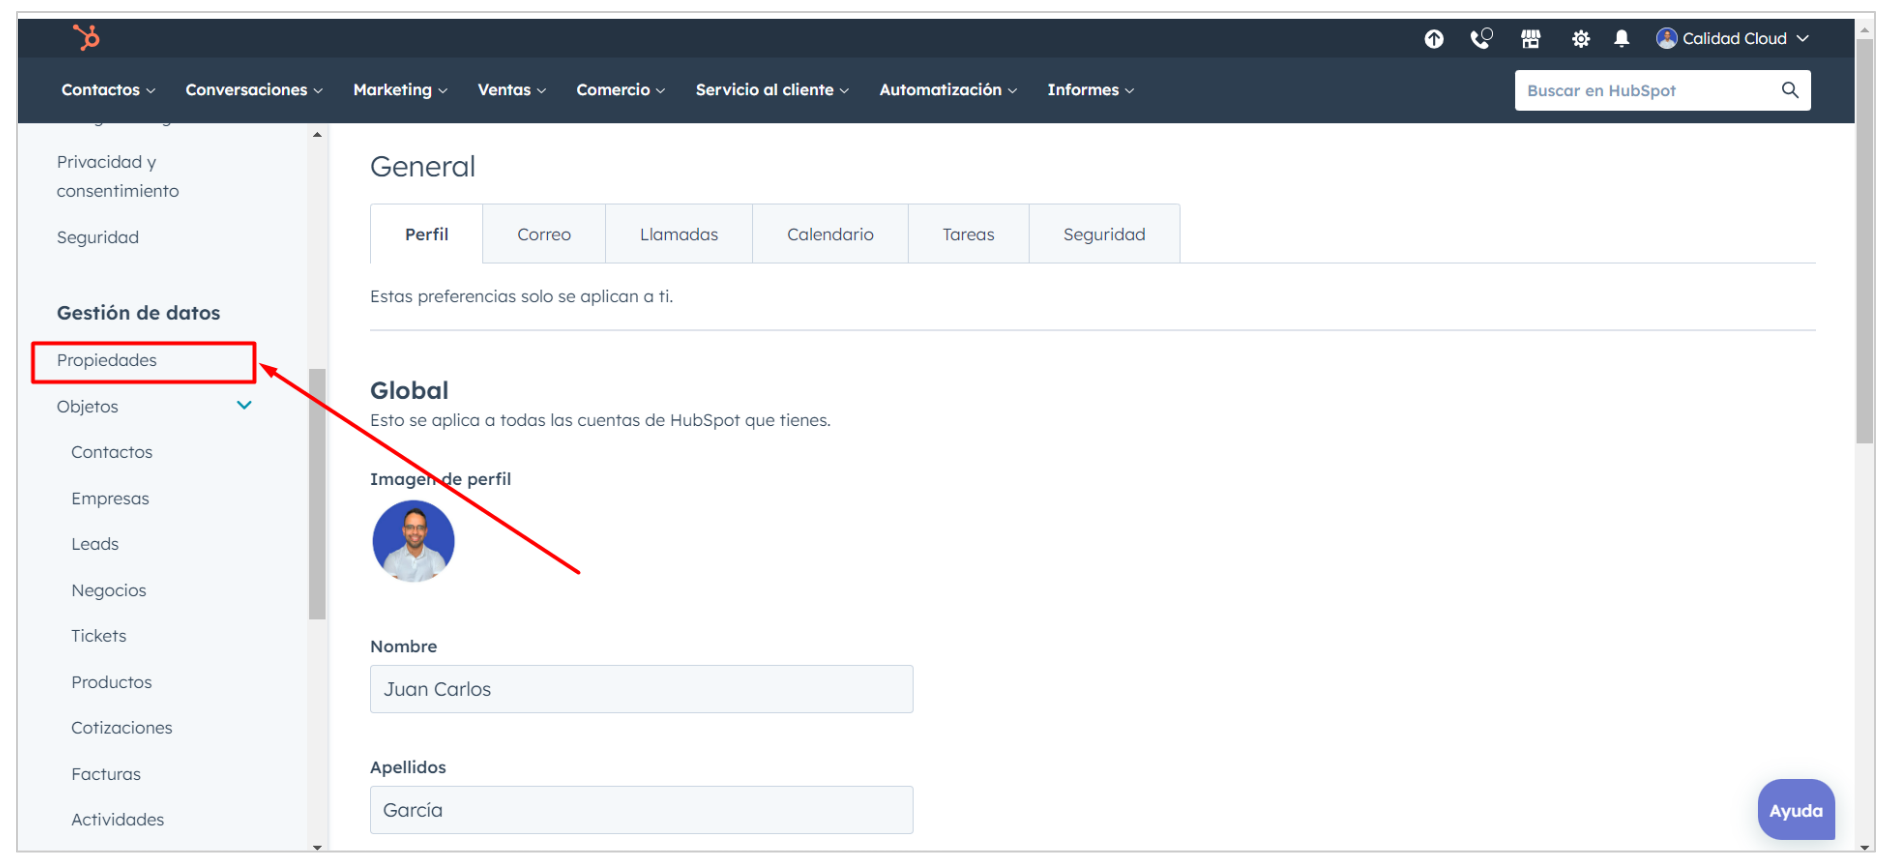Open the marketplace store icon
This screenshot has width=1882, height=863.
pyautogui.click(x=1530, y=39)
